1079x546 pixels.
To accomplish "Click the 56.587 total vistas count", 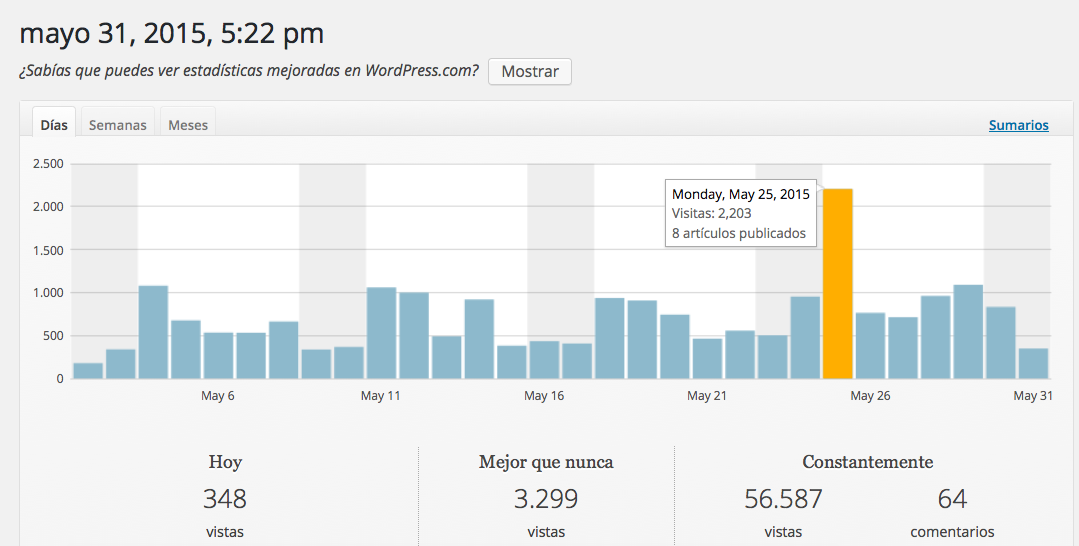I will click(x=783, y=498).
